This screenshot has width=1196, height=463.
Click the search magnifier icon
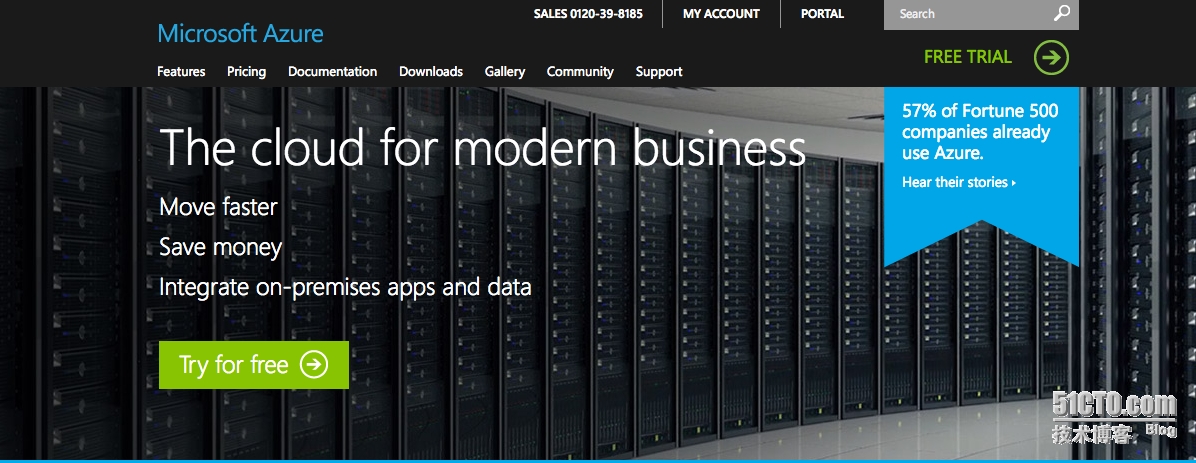(1062, 13)
